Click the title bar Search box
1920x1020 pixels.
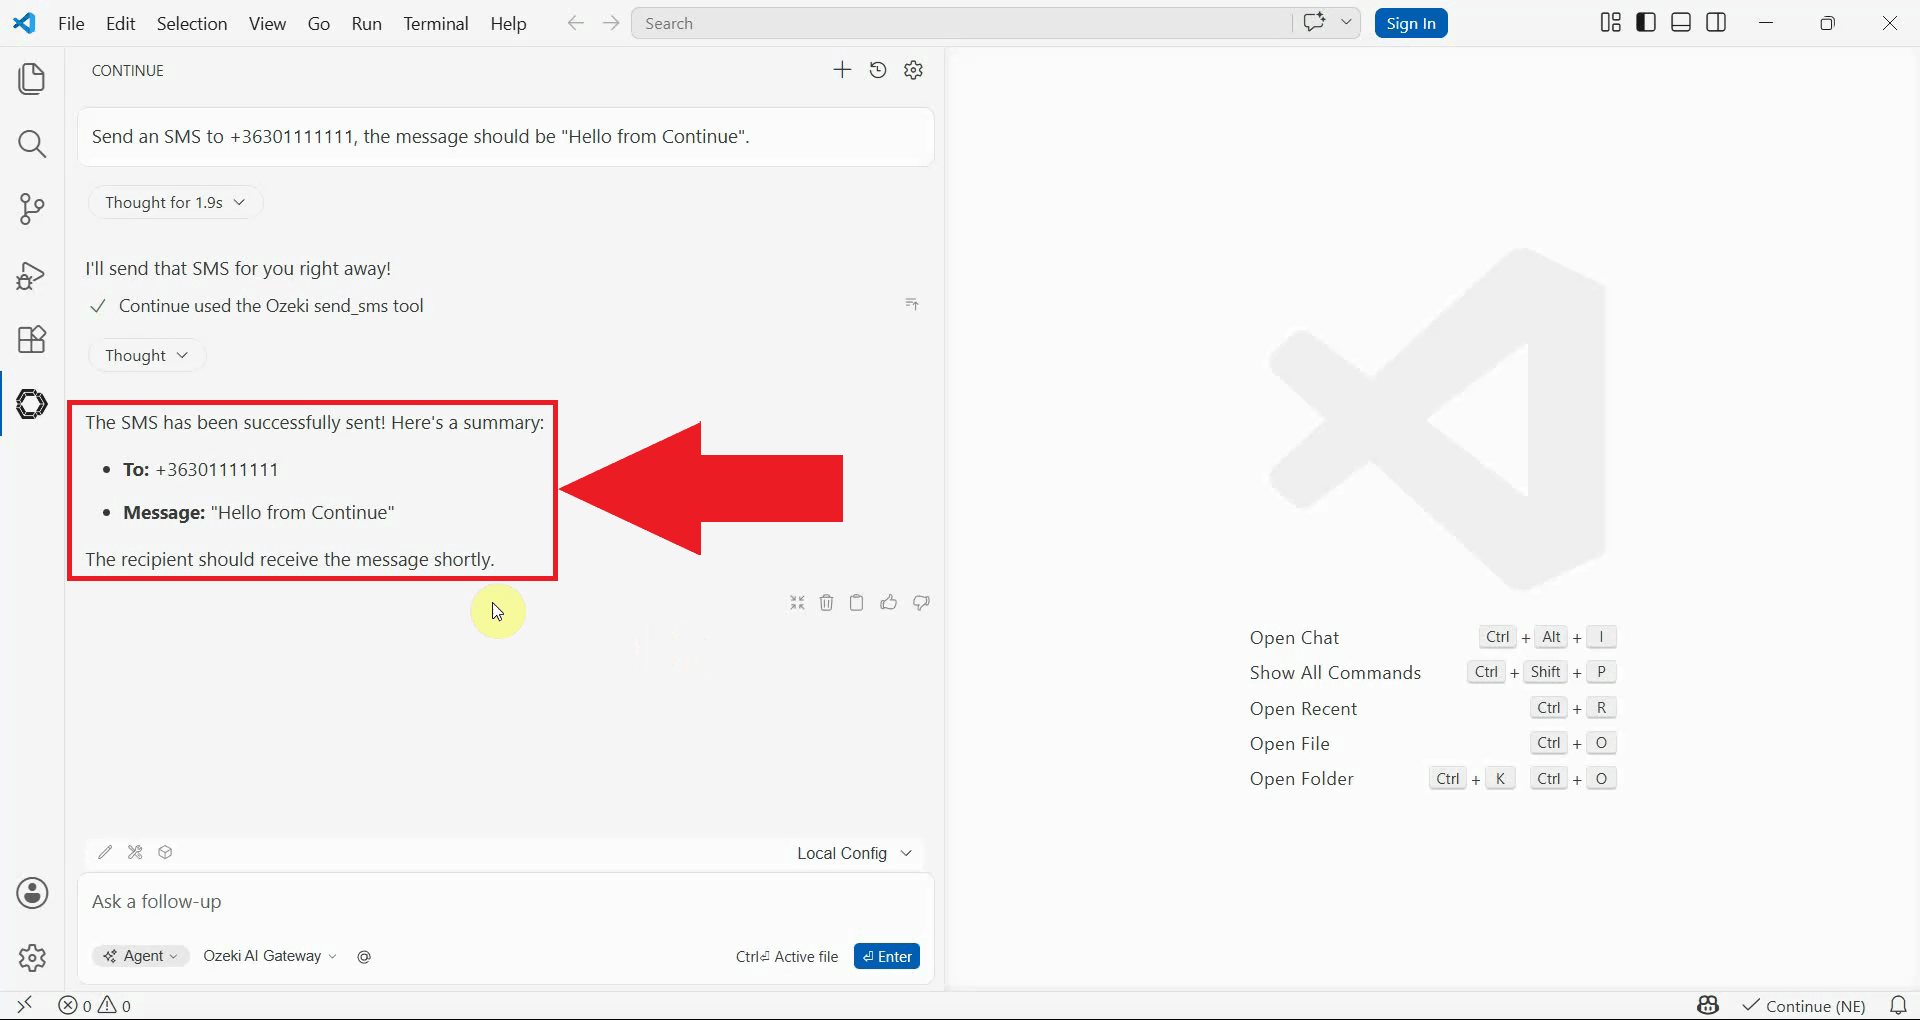(962, 23)
